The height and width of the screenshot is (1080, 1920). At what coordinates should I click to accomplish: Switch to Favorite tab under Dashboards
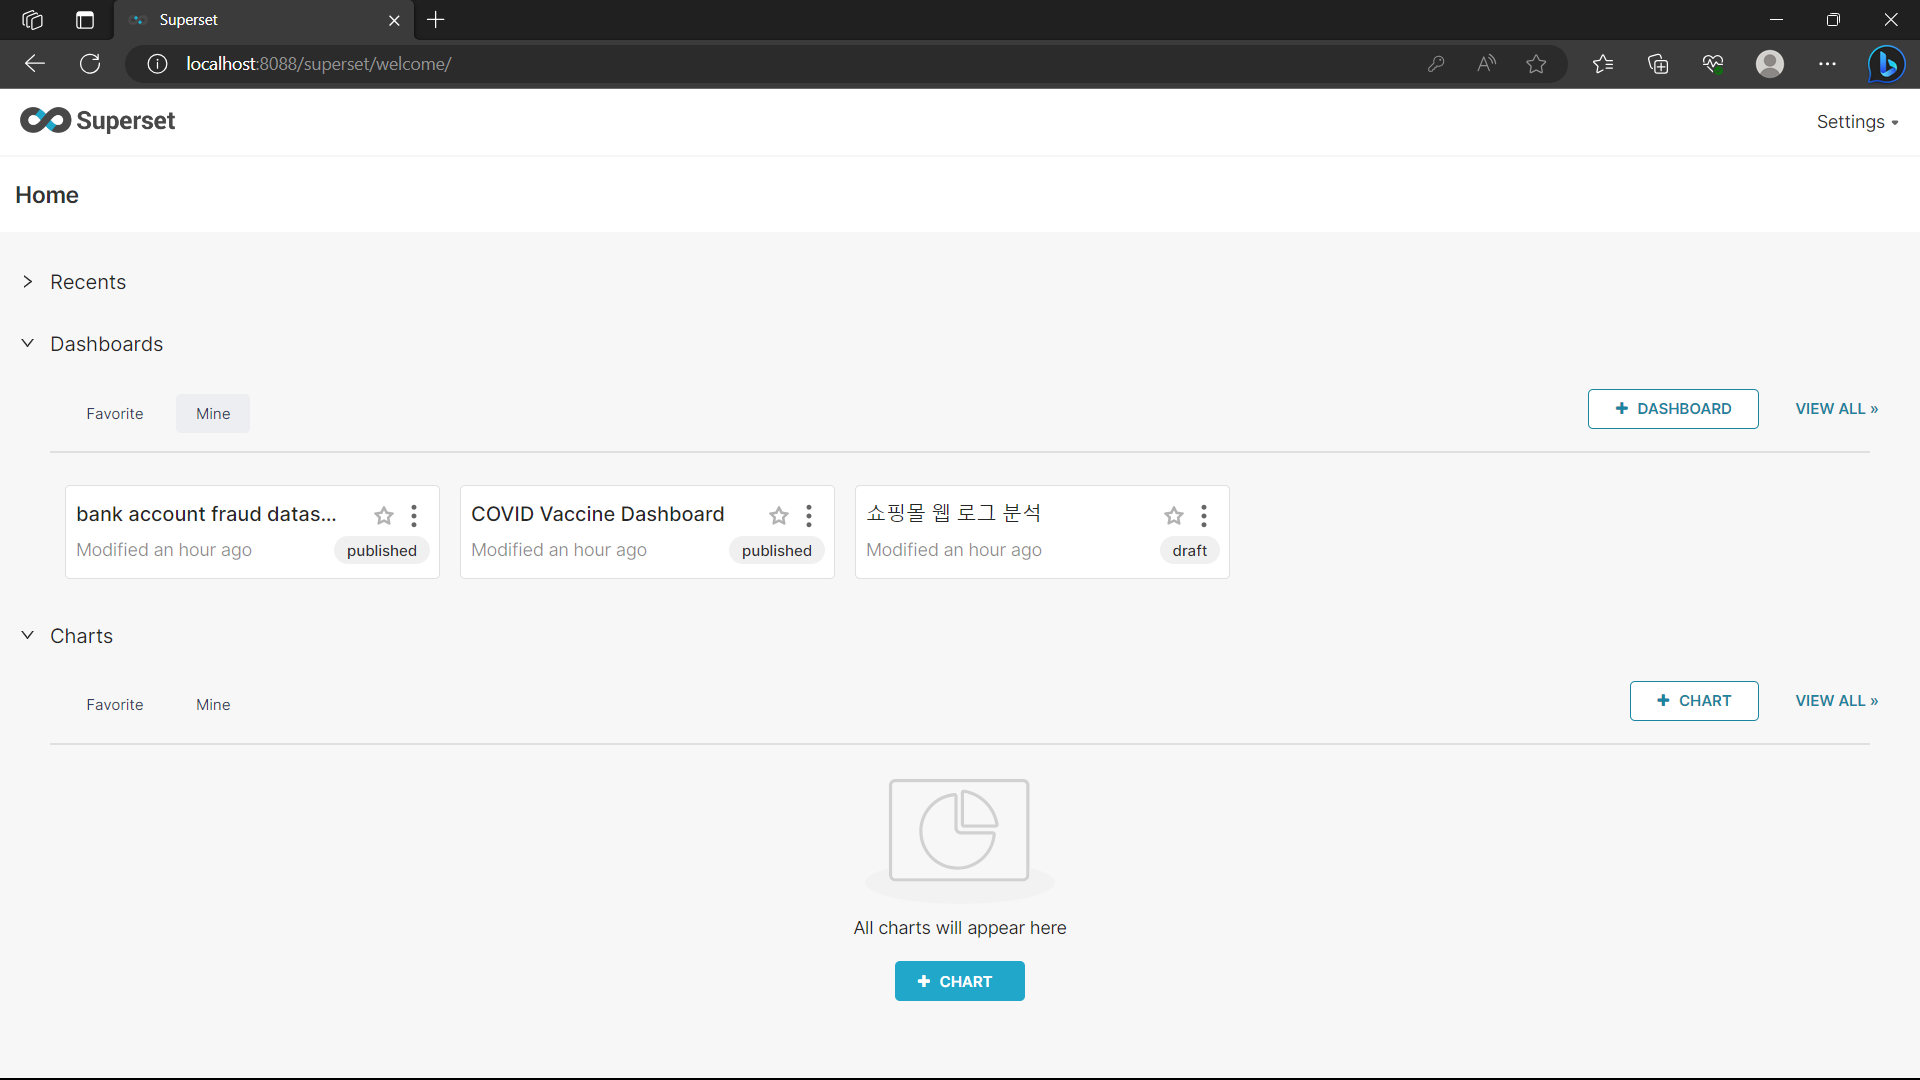click(115, 414)
